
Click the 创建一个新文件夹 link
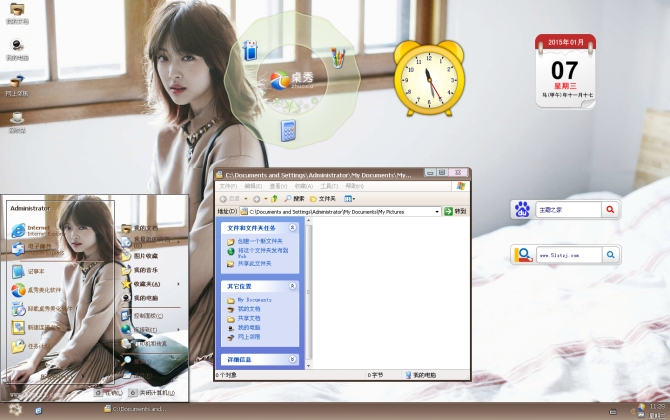click(x=260, y=241)
